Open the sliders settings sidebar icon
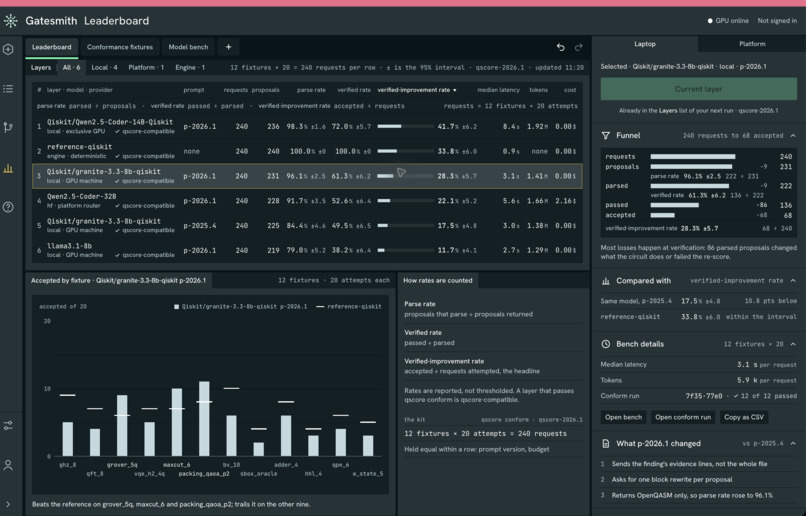Screen dimensions: 806x516 click(x=8, y=426)
